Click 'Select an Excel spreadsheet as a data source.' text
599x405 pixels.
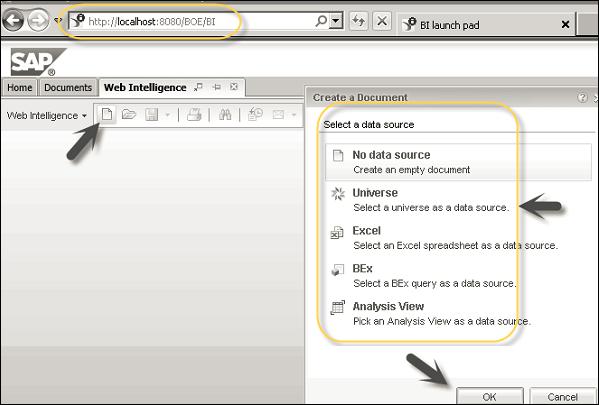click(455, 245)
